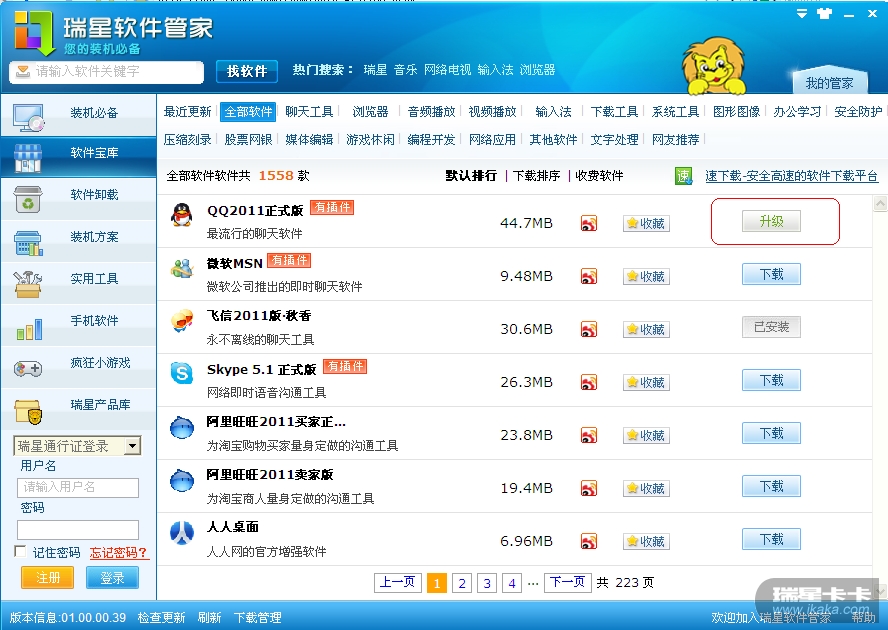Image resolution: width=888 pixels, height=630 pixels.
Task: Click the 飞信2011 app icon
Action: (182, 321)
